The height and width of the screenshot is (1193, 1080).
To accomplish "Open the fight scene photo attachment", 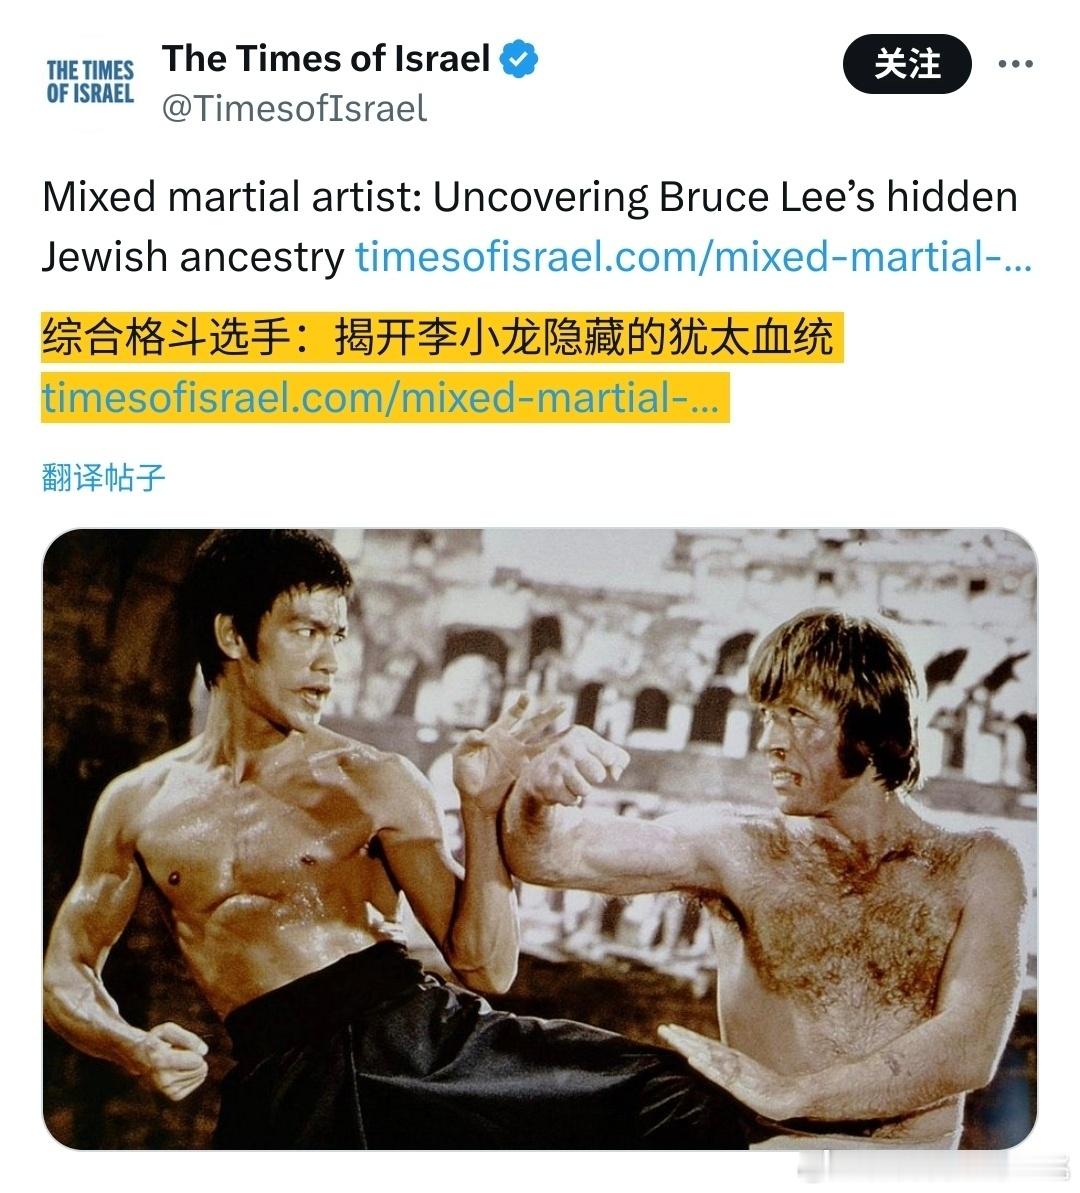I will [x=540, y=838].
